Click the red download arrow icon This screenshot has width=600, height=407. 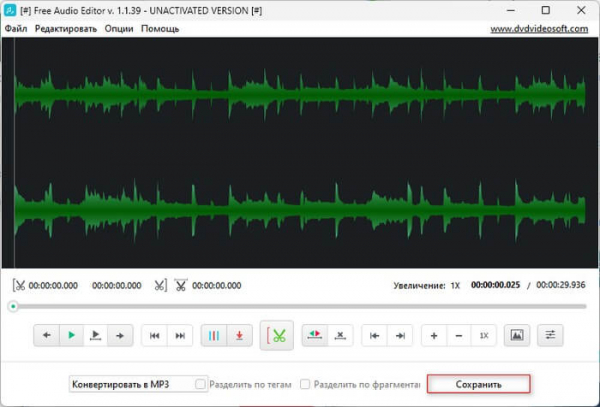click(x=240, y=335)
